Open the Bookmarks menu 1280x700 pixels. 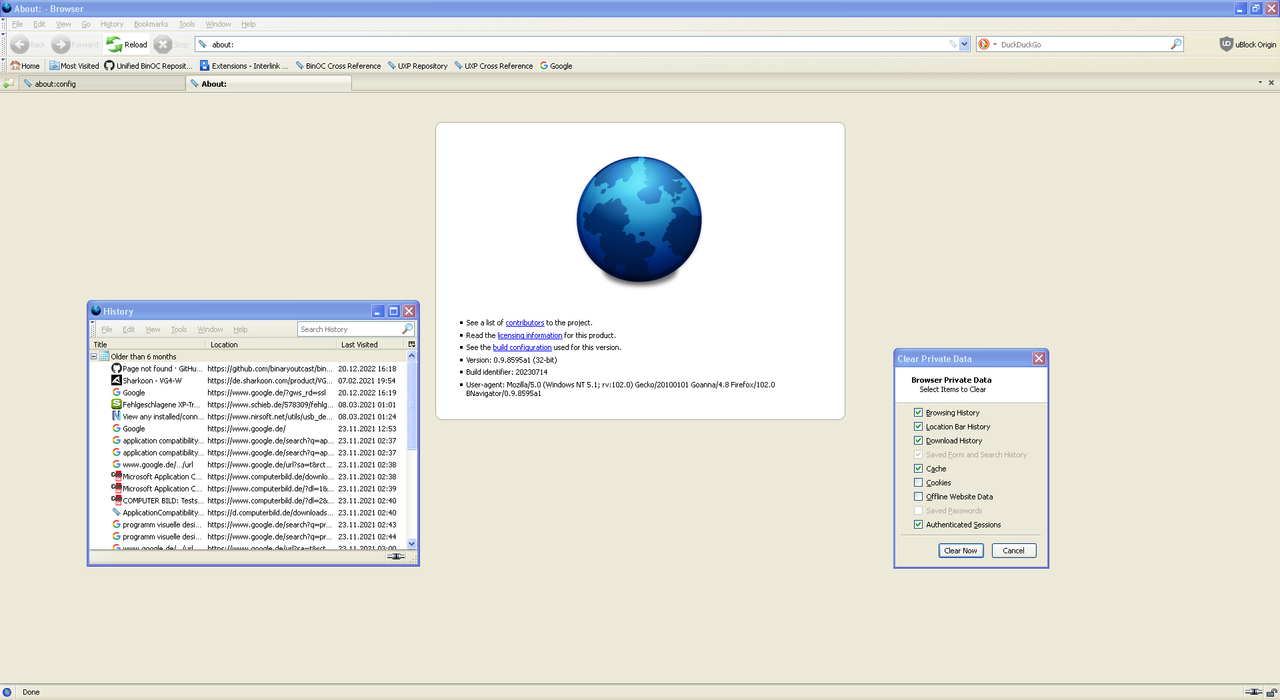point(151,24)
